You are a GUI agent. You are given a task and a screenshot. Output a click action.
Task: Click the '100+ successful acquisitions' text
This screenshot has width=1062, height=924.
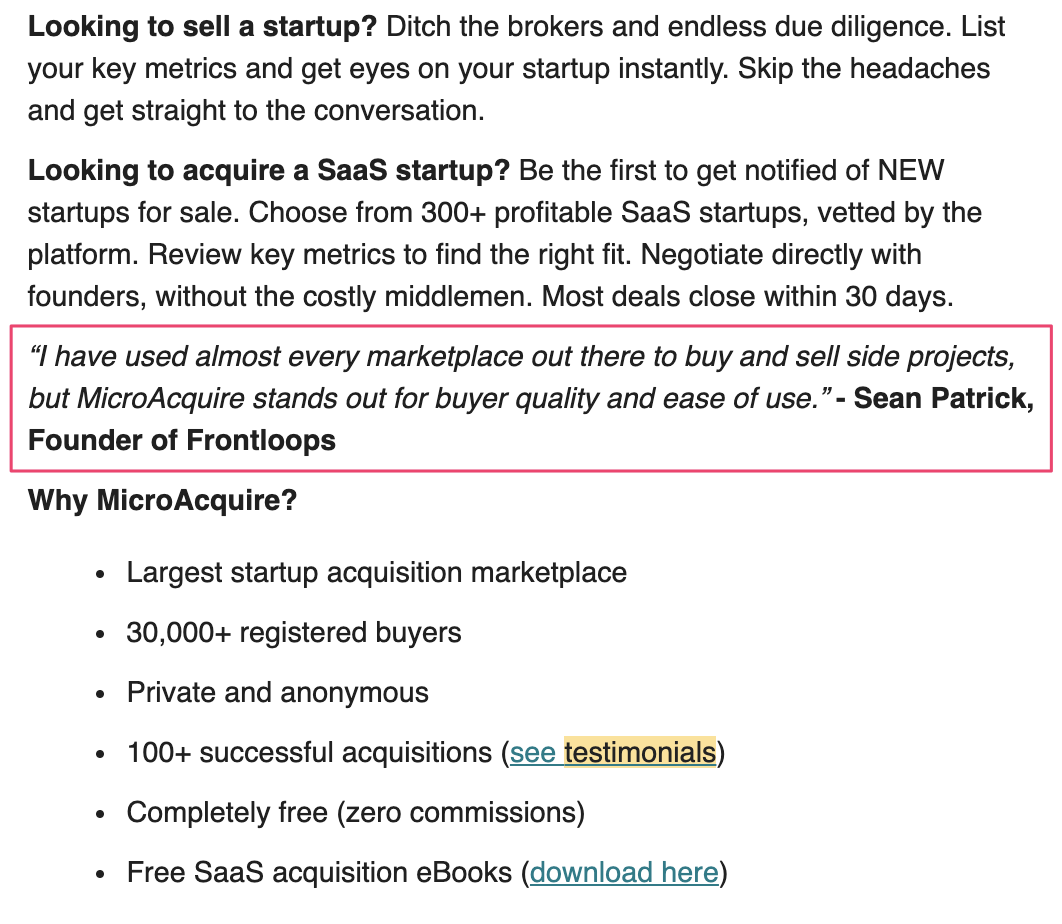click(x=310, y=753)
